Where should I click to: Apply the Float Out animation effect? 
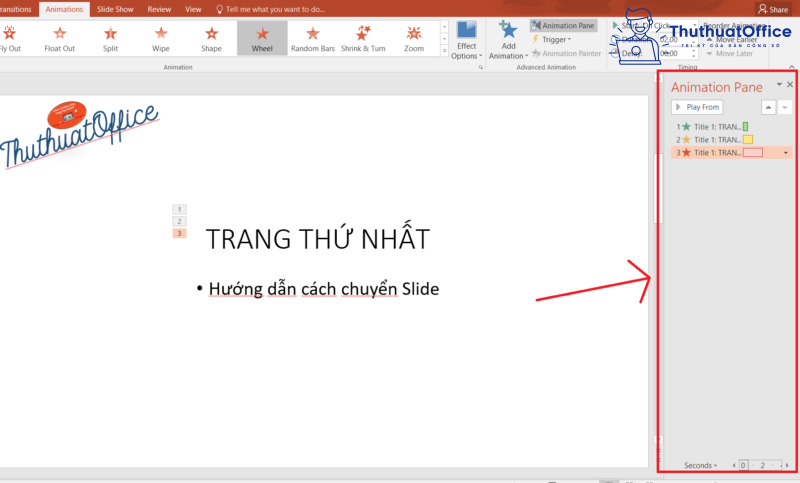[60, 39]
